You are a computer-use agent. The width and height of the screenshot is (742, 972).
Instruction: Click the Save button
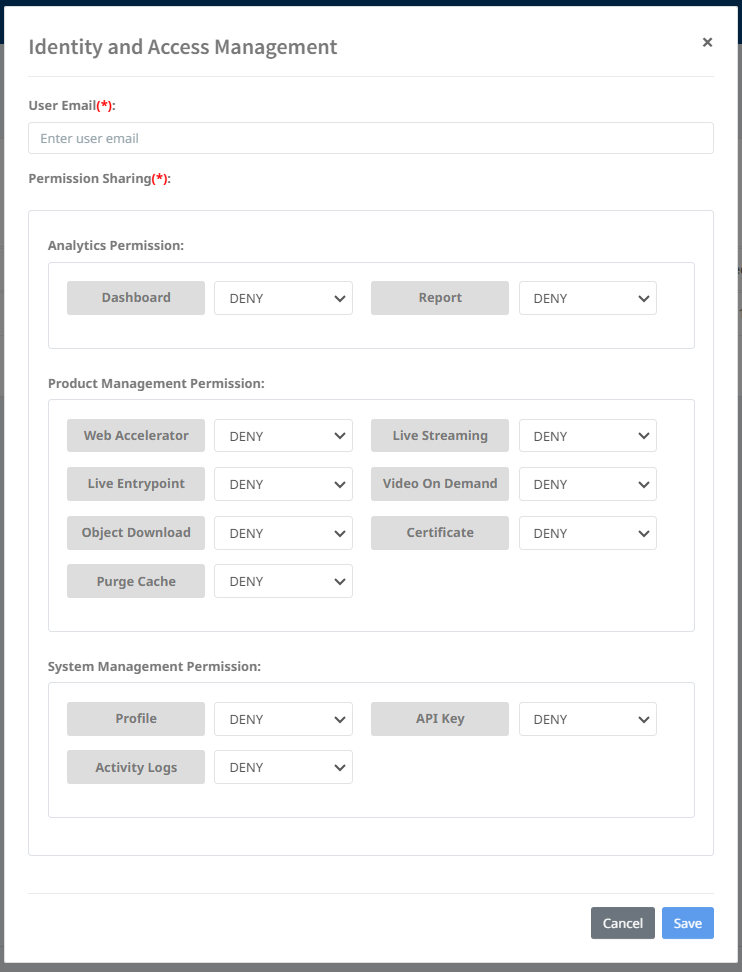pos(687,923)
